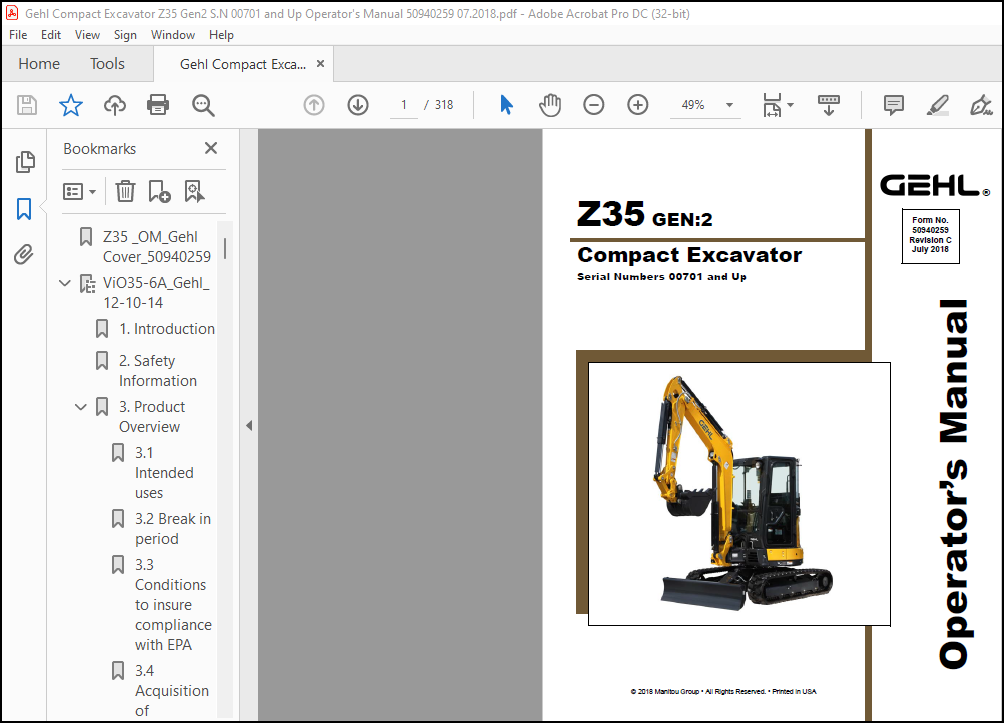Select the Gehl Compact Exca document tab
This screenshot has height=723, width=1004.
click(x=243, y=65)
